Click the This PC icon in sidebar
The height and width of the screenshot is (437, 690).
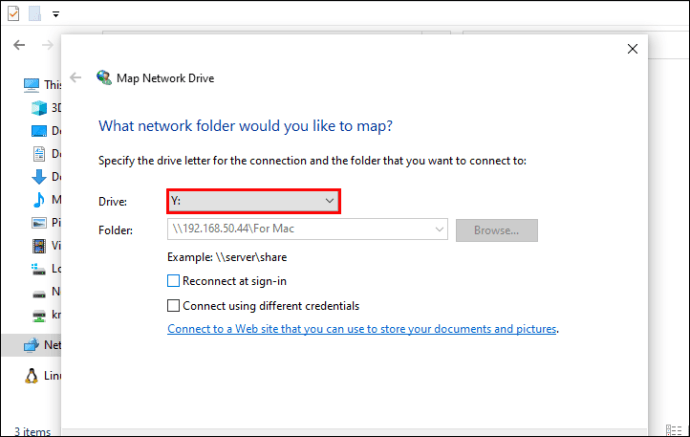[32, 85]
